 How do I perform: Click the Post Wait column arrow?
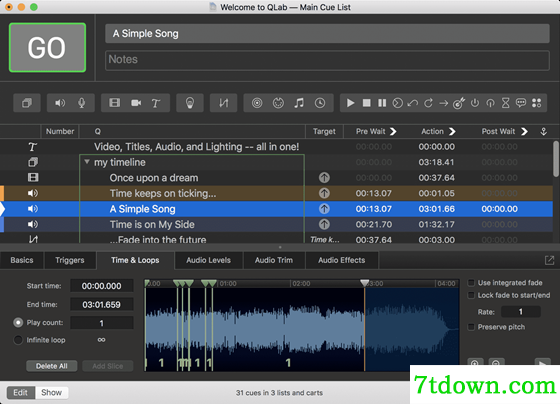point(524,131)
